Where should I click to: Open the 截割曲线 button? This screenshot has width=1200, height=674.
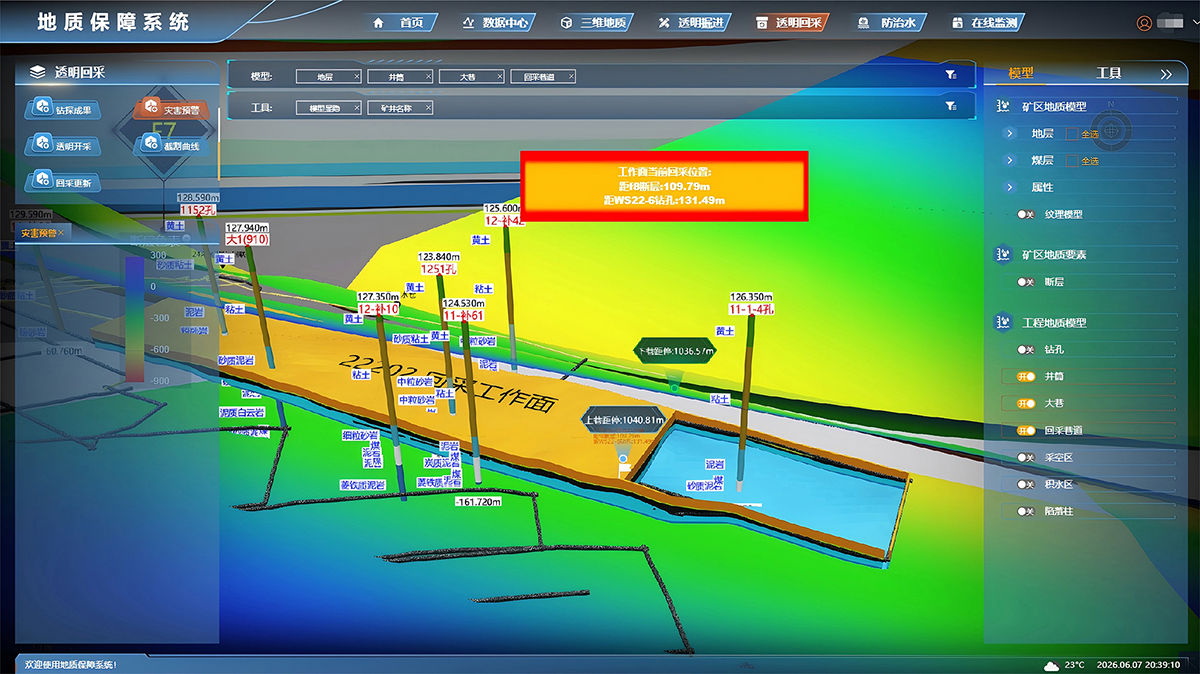tap(171, 145)
